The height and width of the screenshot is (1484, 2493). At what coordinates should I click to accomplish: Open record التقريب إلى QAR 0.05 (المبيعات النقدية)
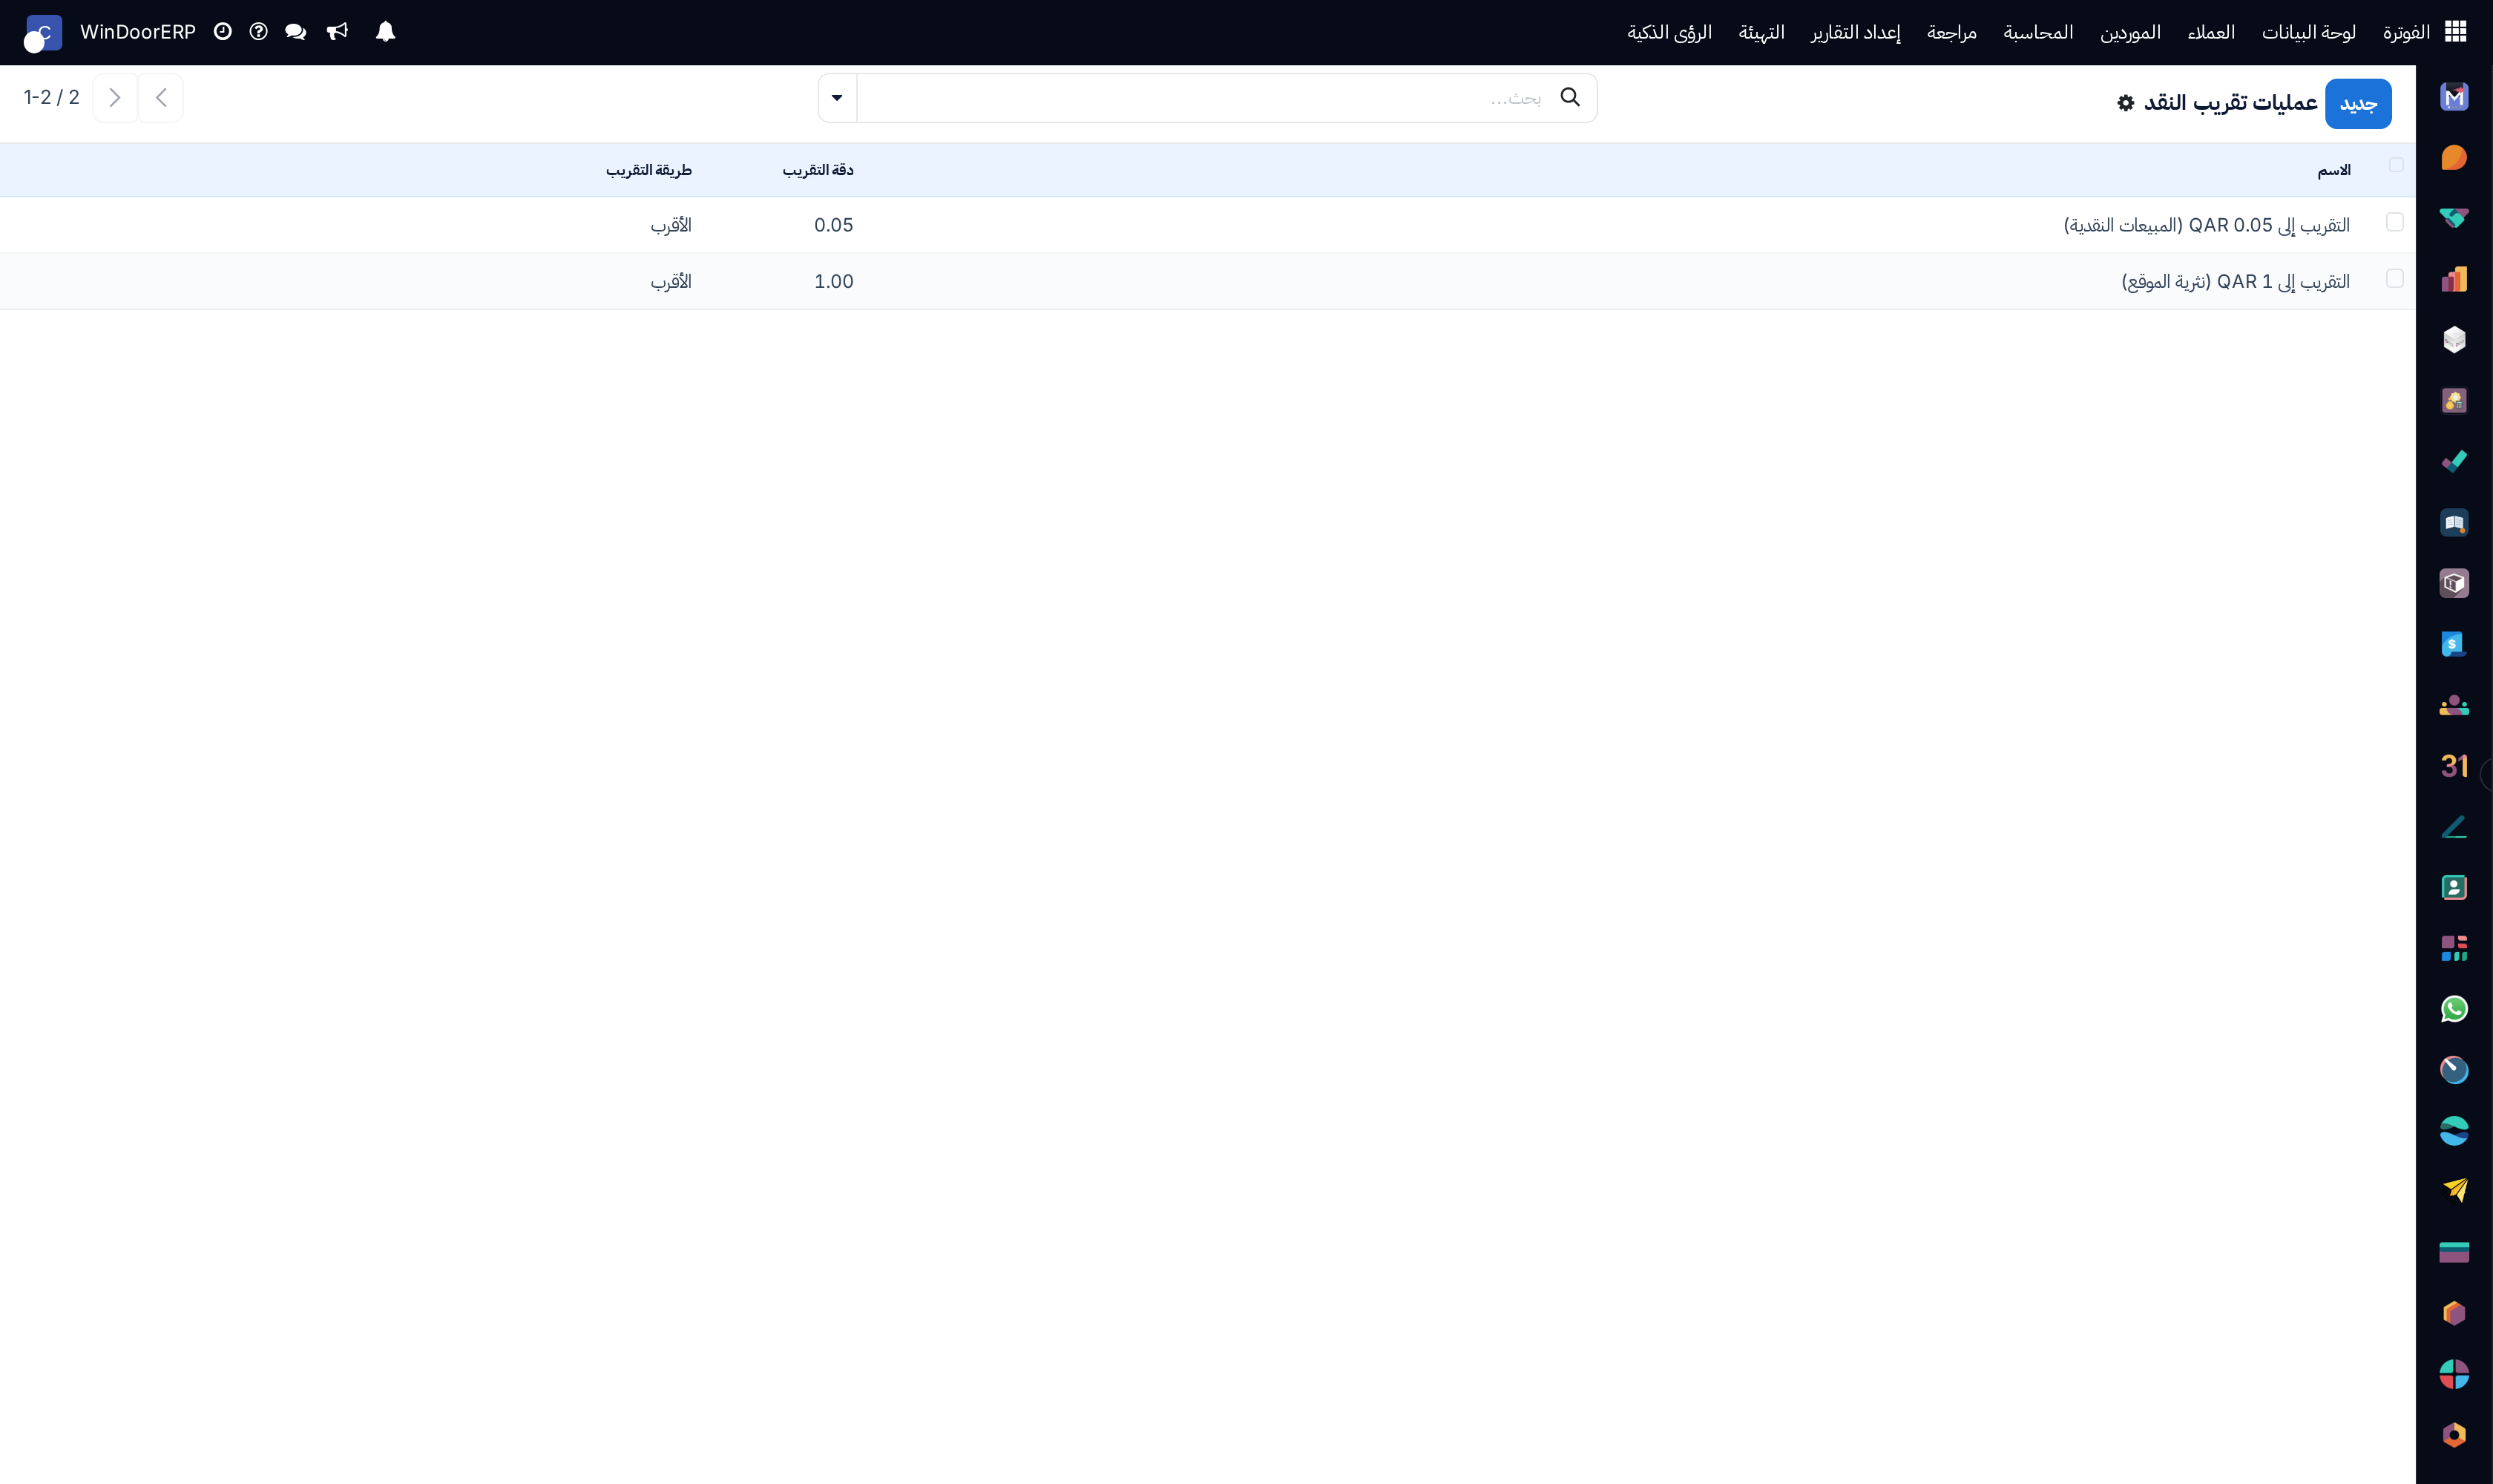click(2207, 225)
